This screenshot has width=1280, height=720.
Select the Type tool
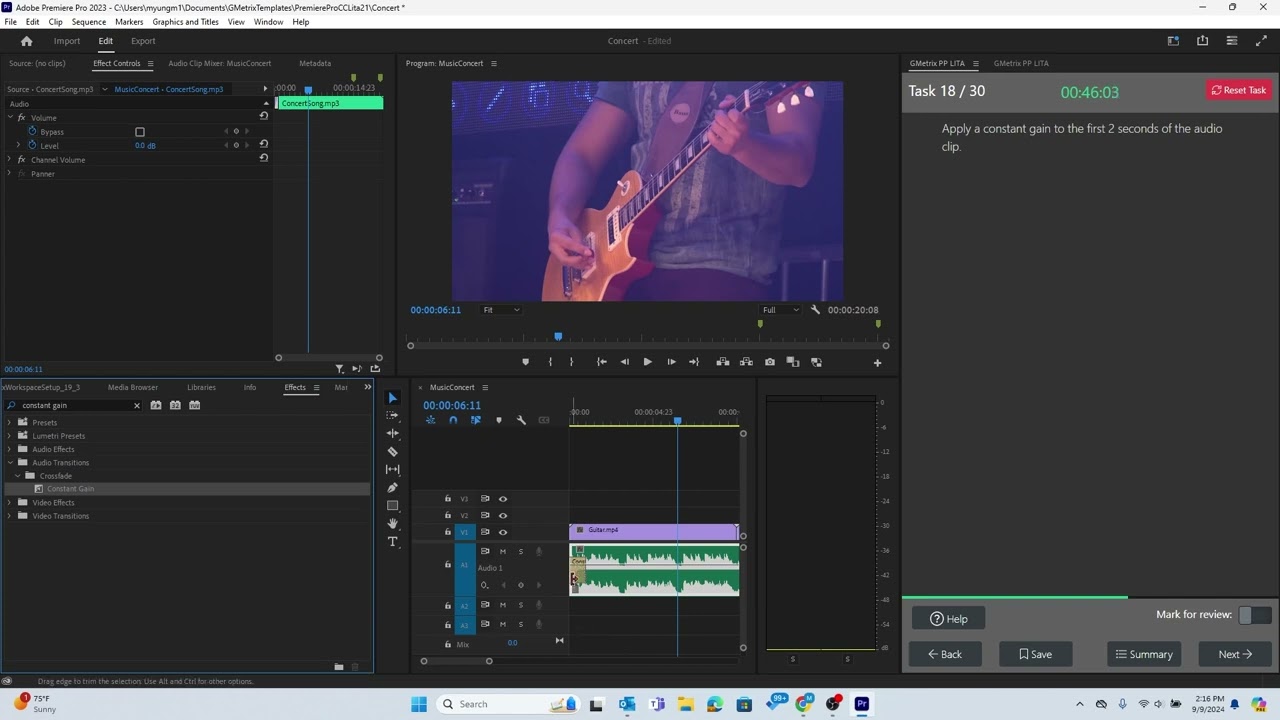(392, 542)
